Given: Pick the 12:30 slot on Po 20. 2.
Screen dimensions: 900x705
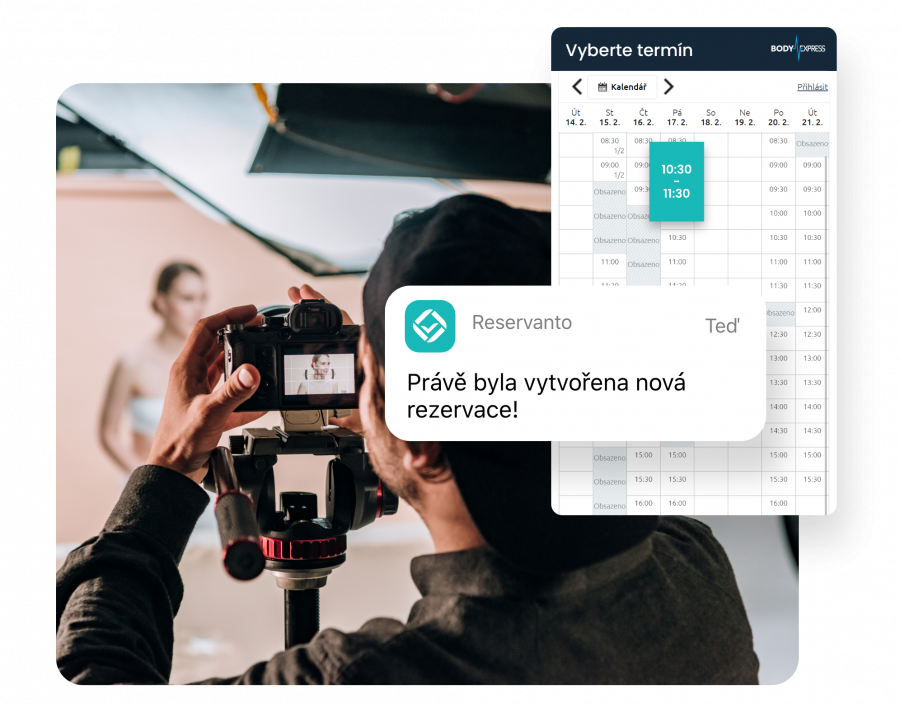Looking at the screenshot, I should click(778, 334).
